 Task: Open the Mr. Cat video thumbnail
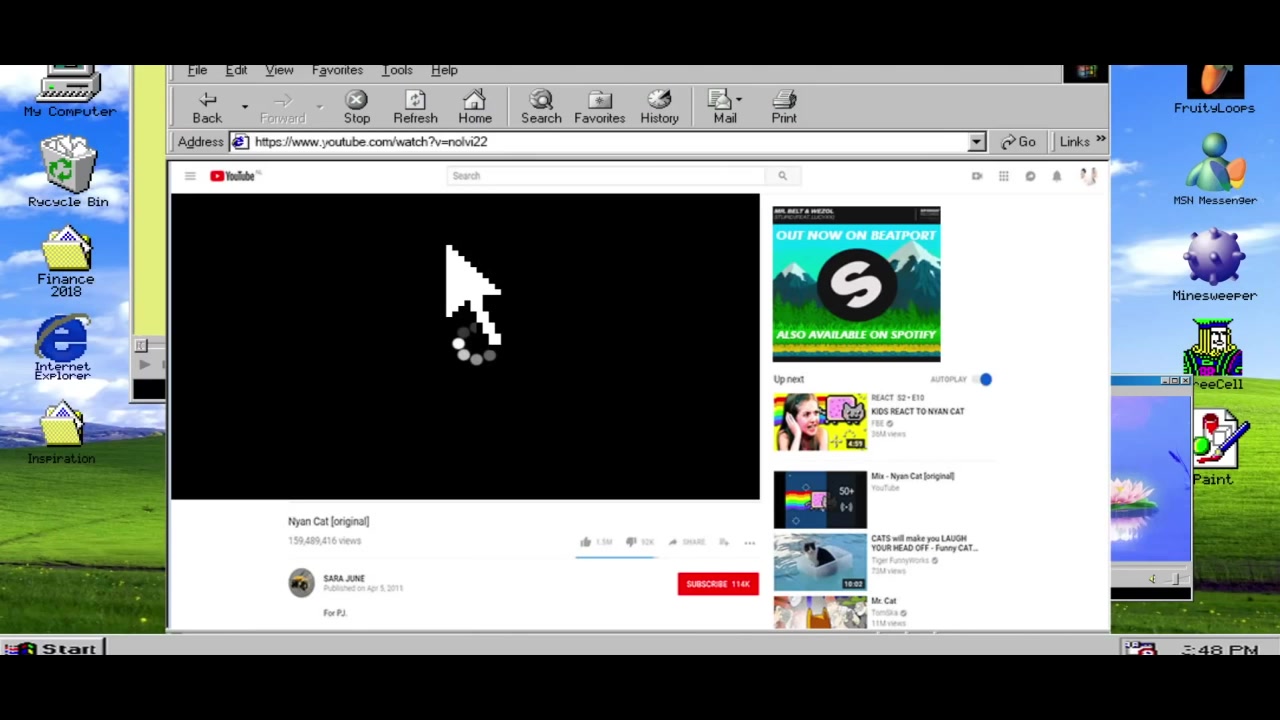[x=820, y=612]
